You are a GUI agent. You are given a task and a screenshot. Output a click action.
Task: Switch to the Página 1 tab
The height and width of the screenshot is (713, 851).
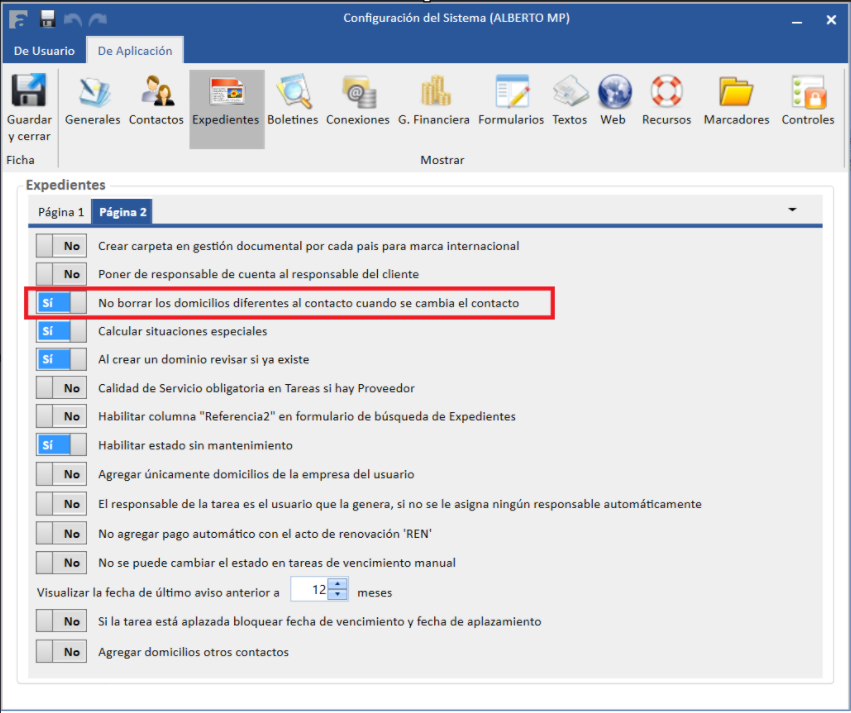pos(61,212)
